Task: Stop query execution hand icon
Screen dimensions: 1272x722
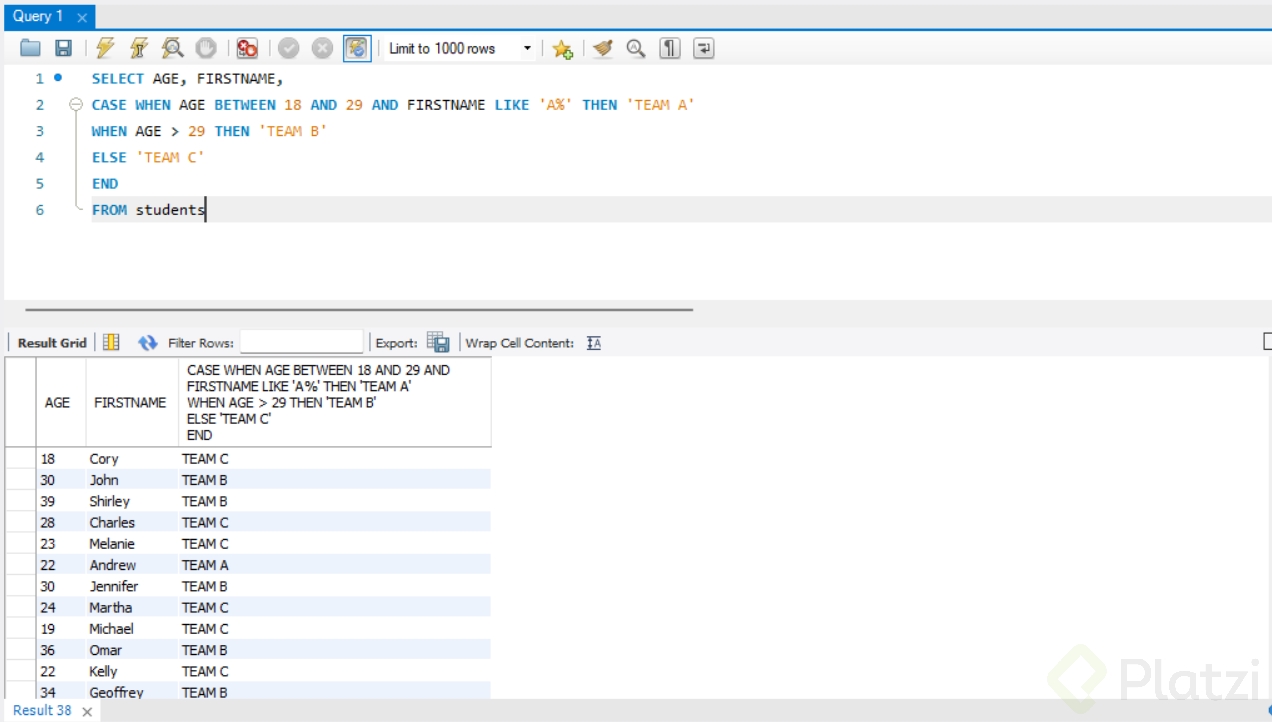Action: [205, 48]
